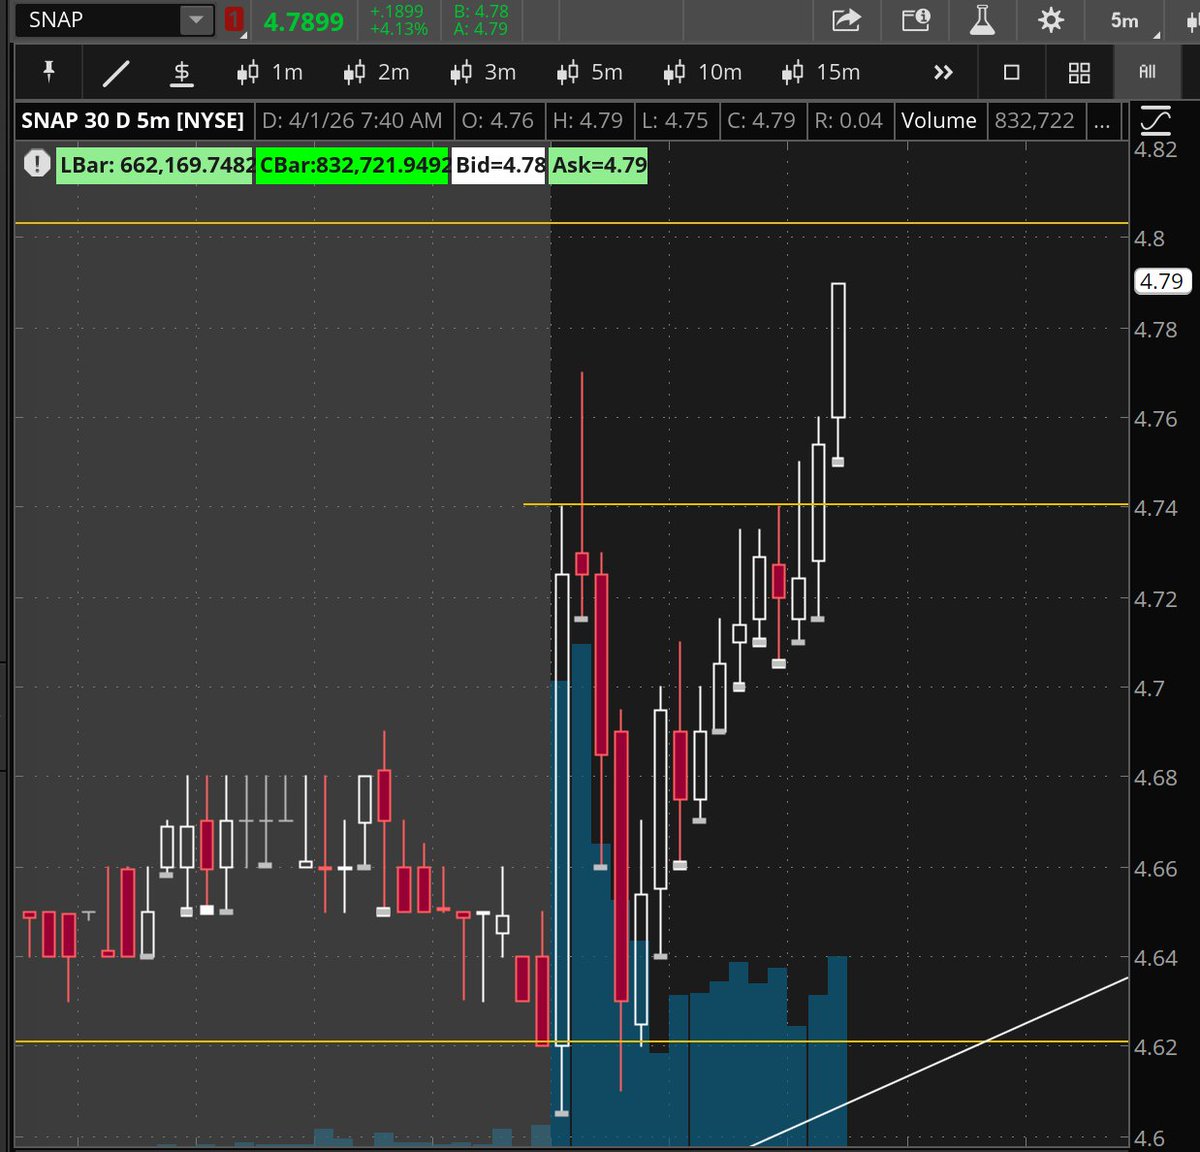Click the Bid=4.78 label
Image resolution: width=1200 pixels, height=1152 pixels.
pyautogui.click(x=499, y=165)
